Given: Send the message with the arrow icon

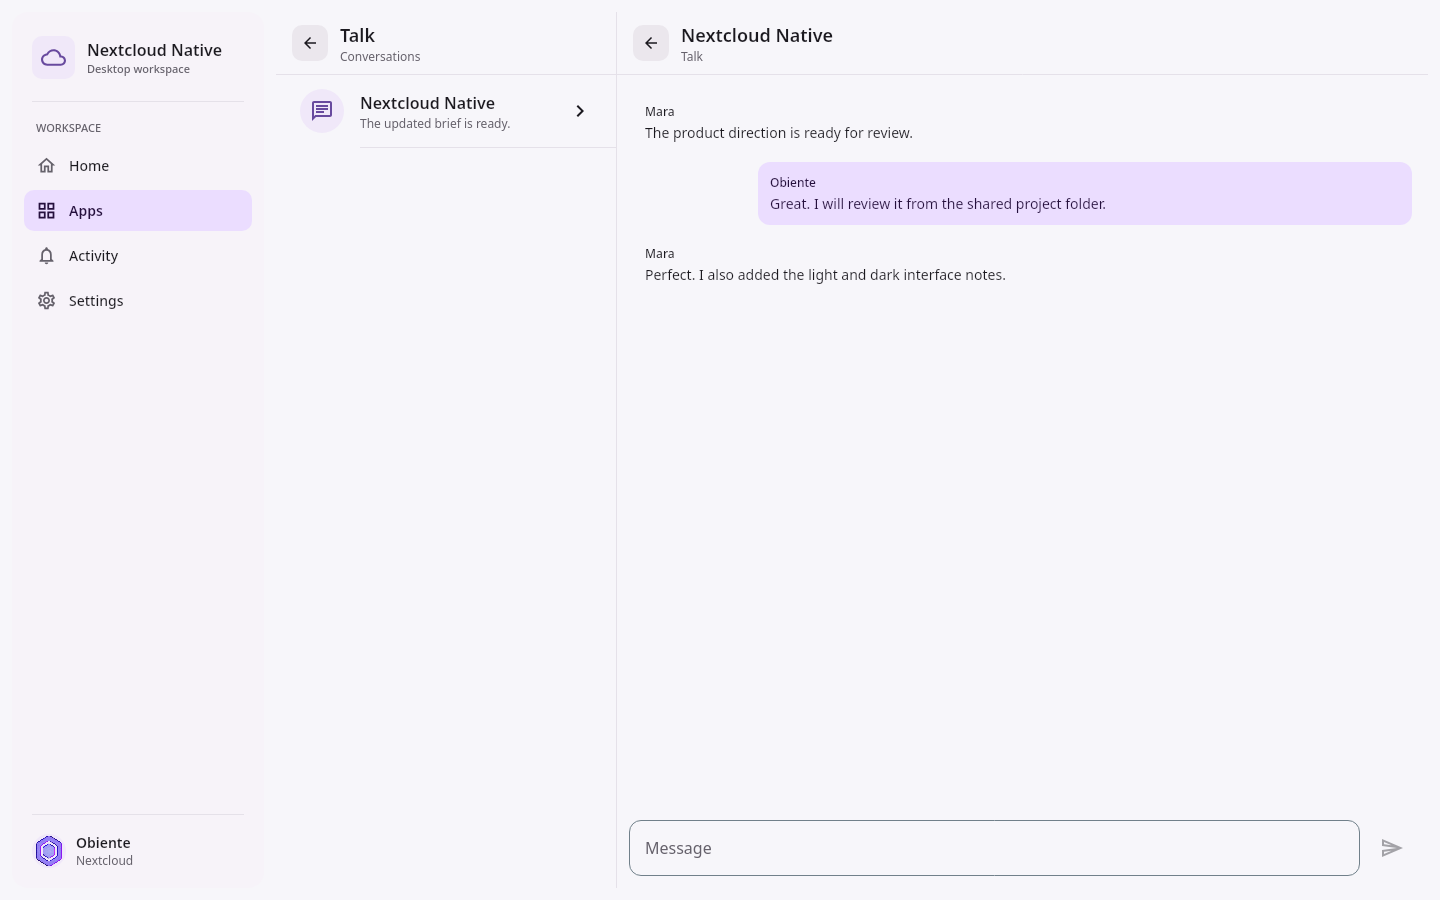Looking at the screenshot, I should coord(1392,848).
